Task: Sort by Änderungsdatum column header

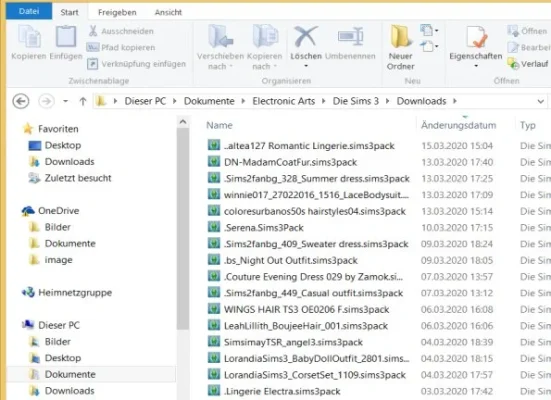Action: tap(459, 125)
